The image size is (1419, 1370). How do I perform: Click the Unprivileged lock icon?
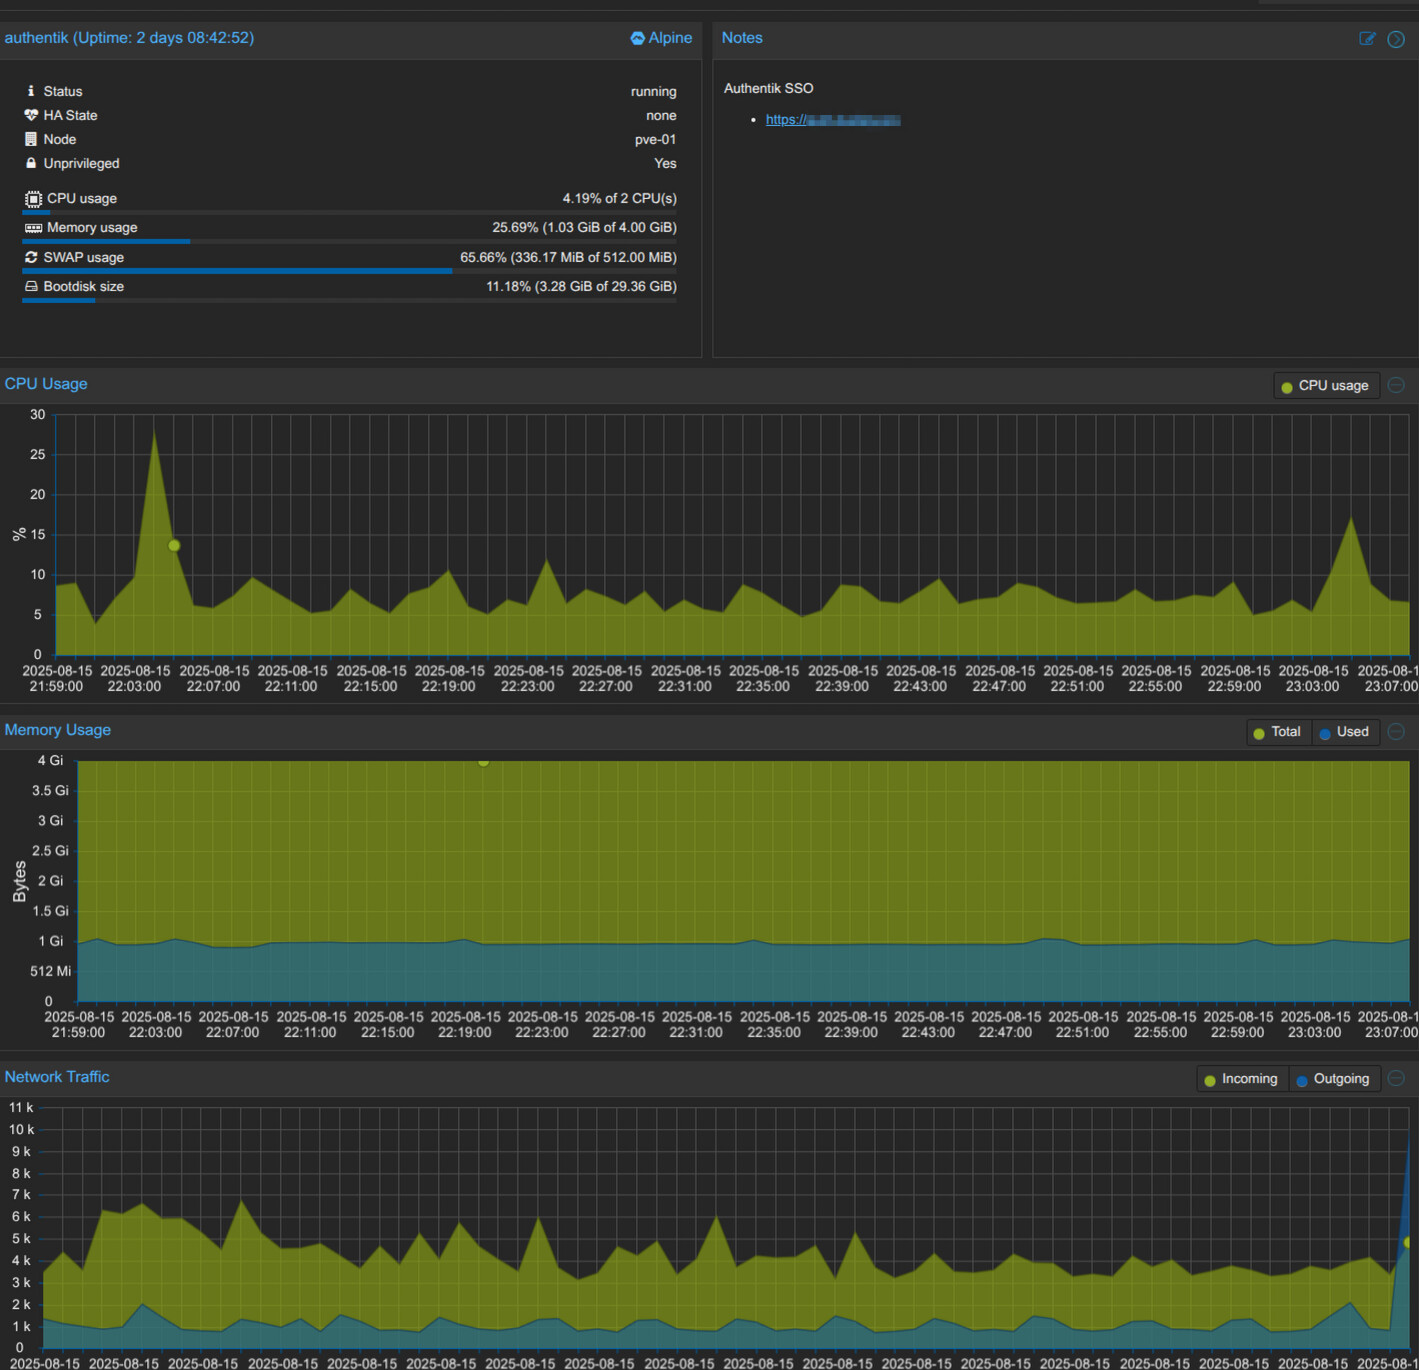31,163
